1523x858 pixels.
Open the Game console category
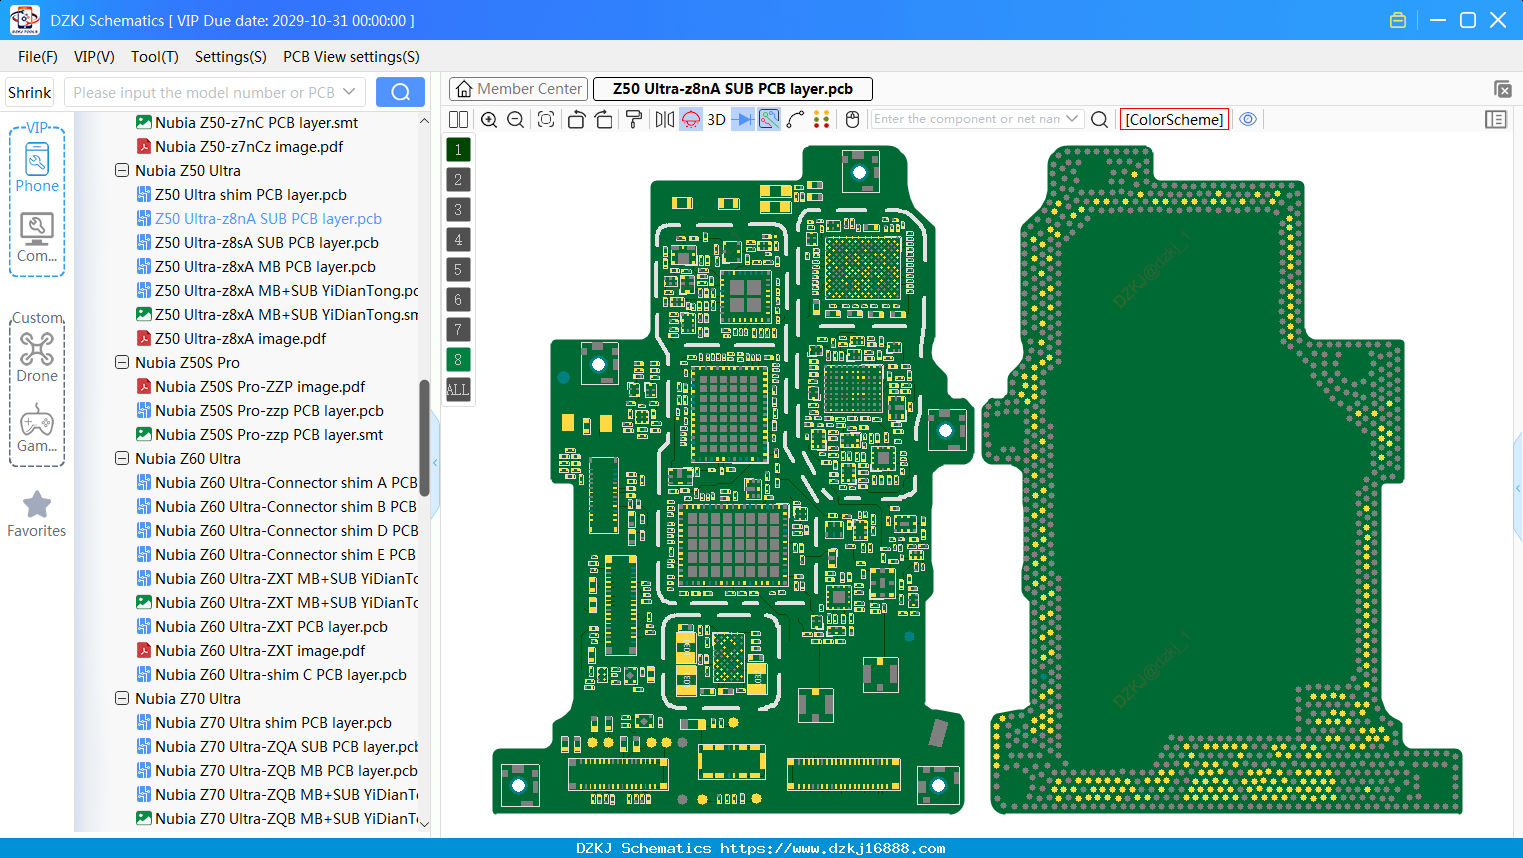click(37, 428)
